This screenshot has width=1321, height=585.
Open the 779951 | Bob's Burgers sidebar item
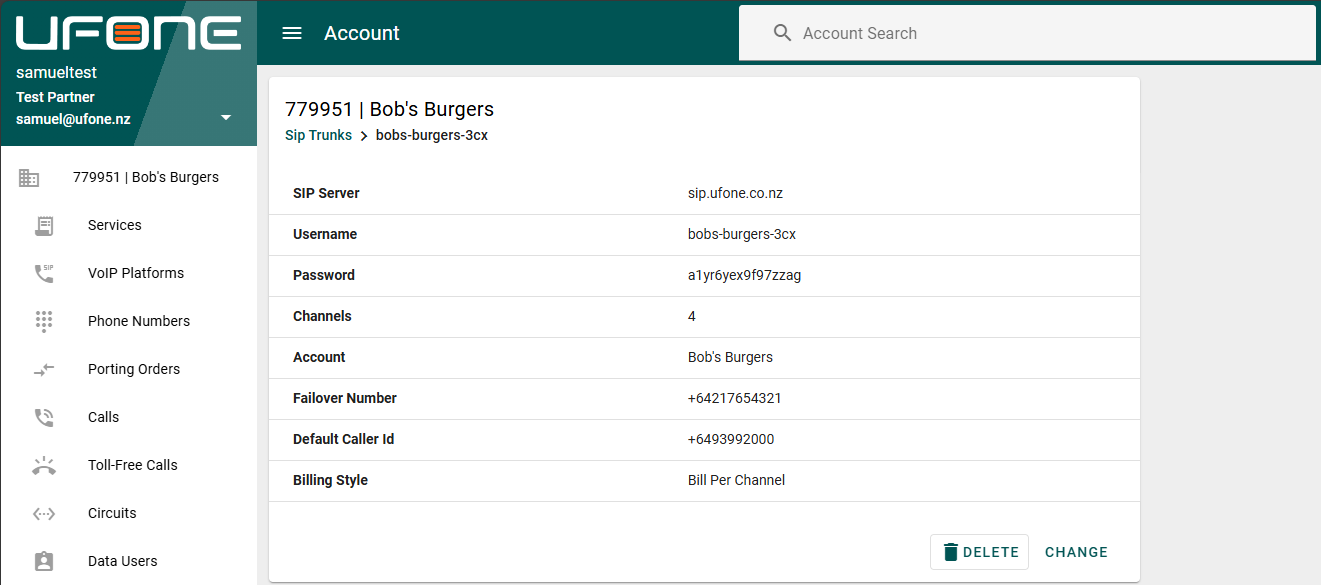click(129, 177)
